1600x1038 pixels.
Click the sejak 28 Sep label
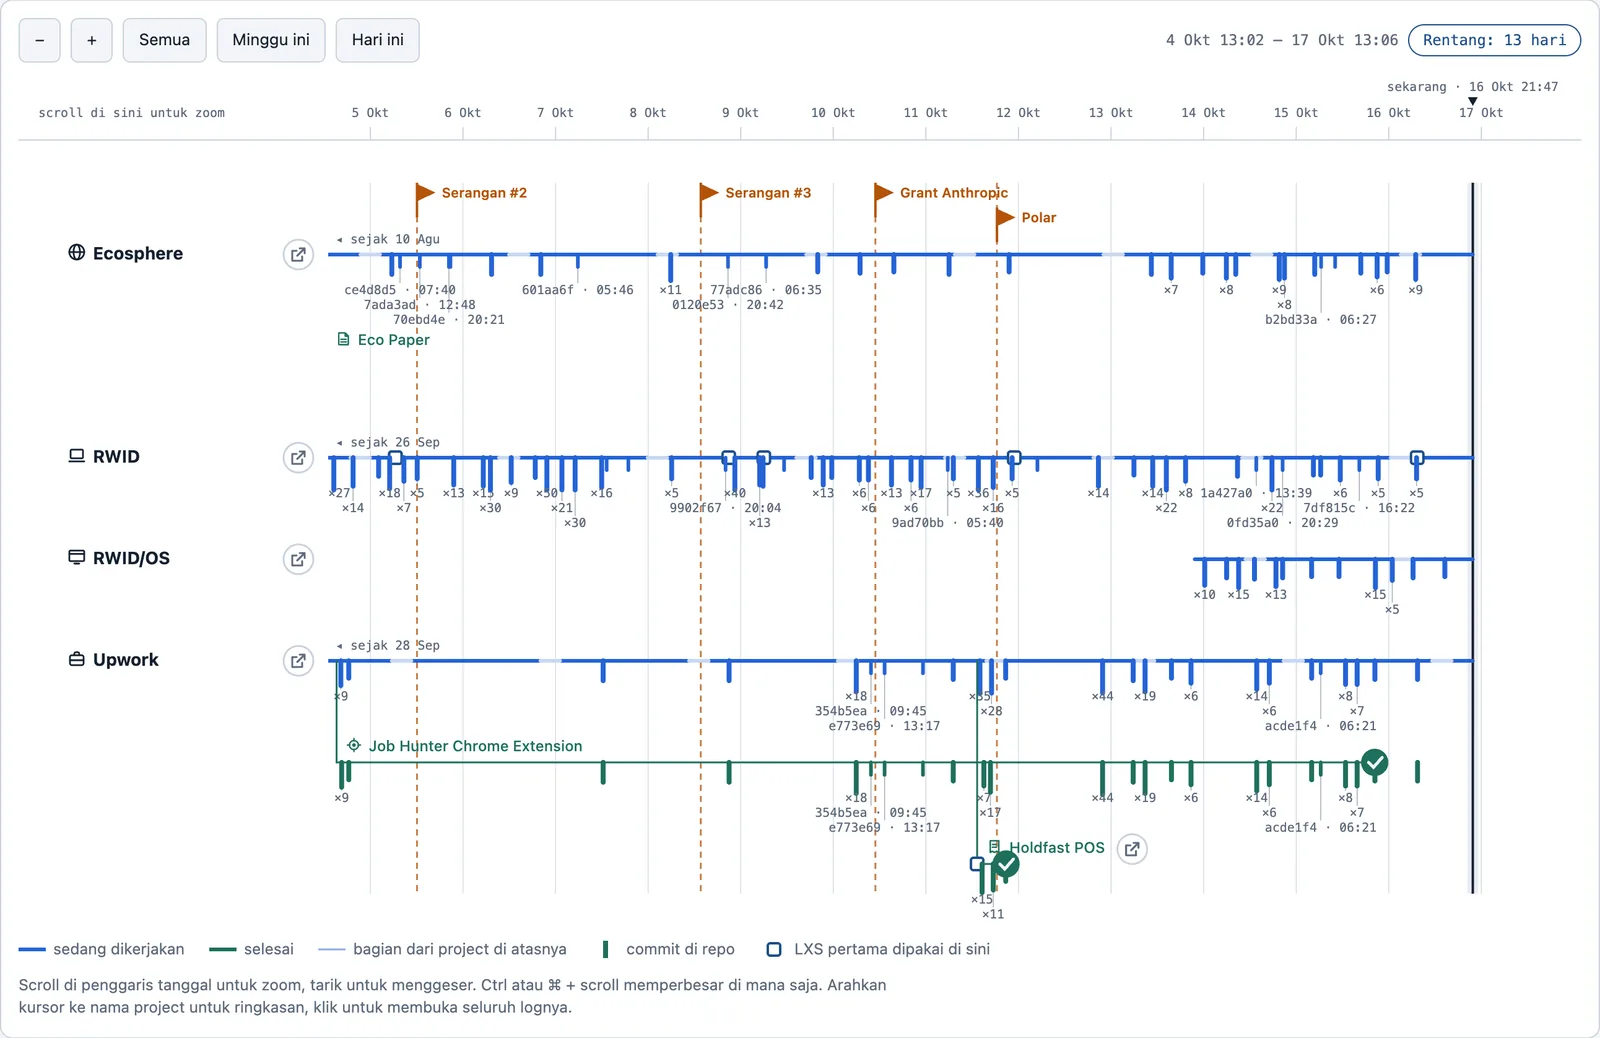pos(388,645)
